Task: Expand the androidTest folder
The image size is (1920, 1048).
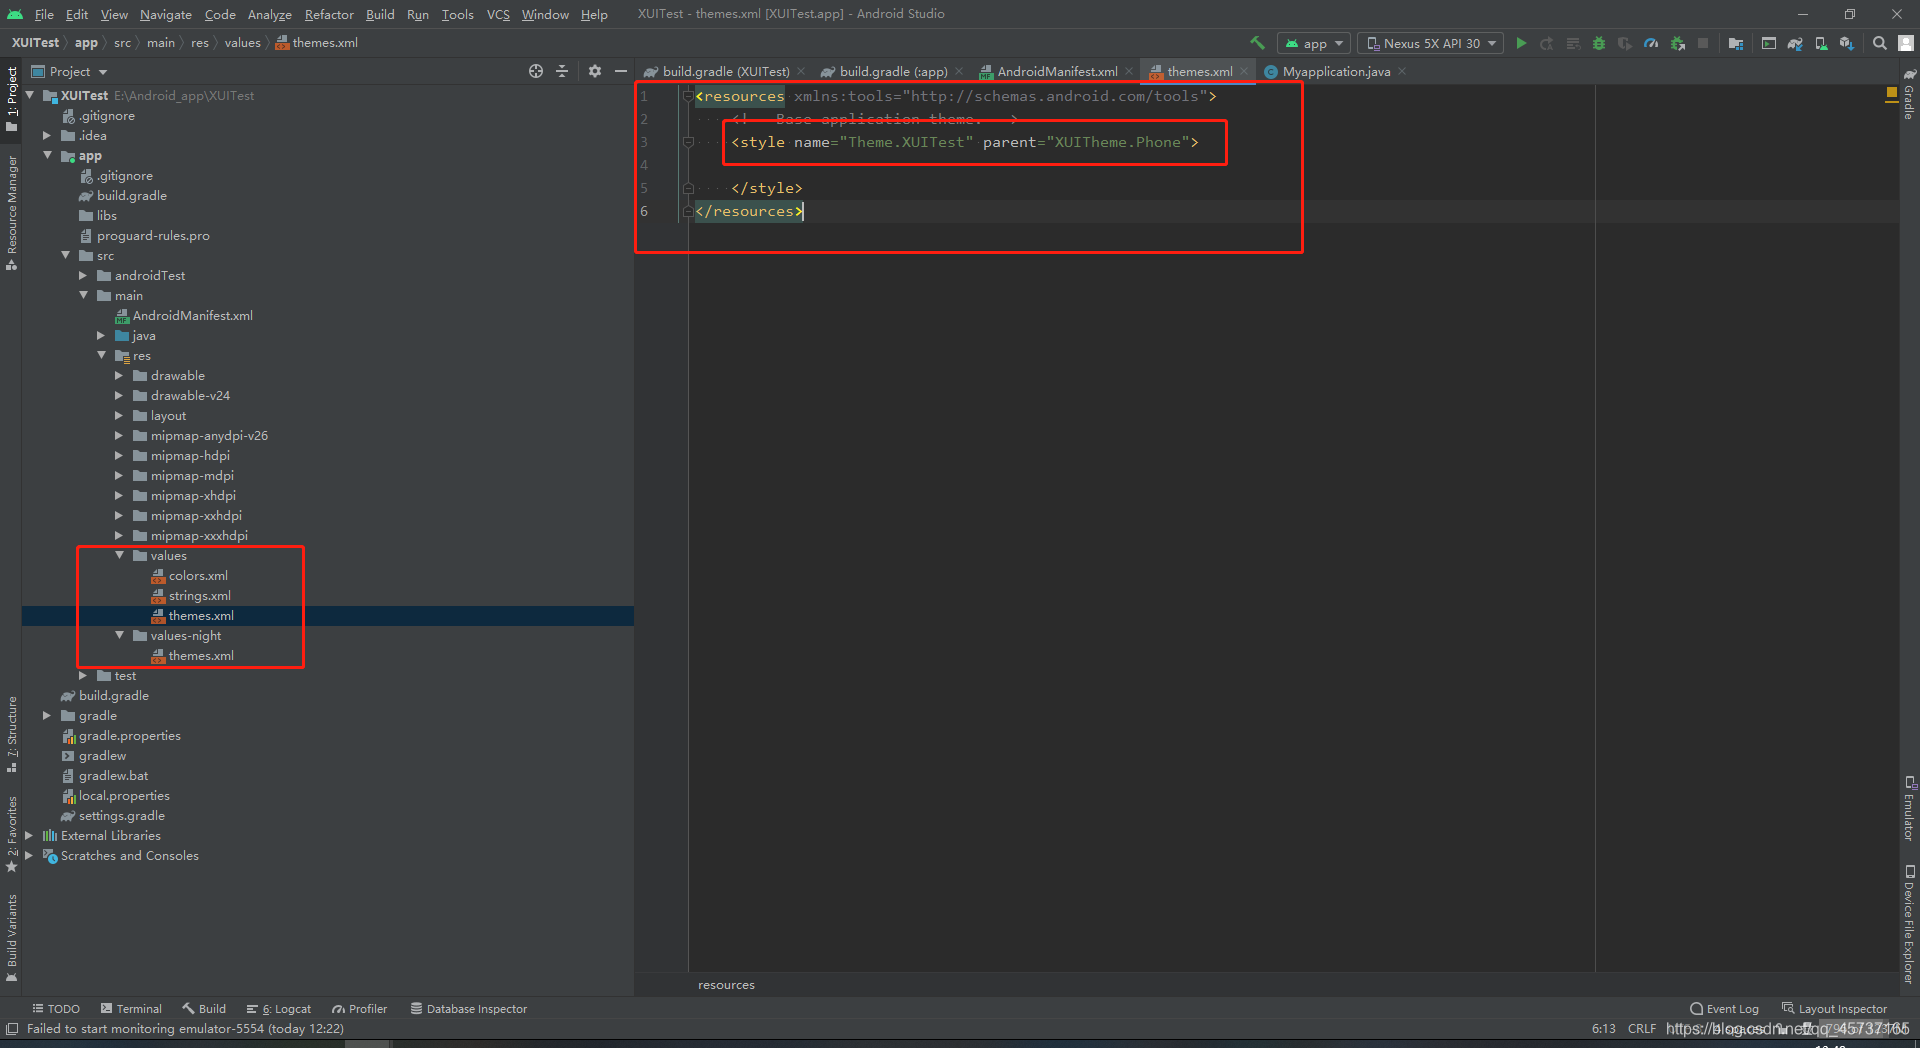Action: [x=83, y=275]
